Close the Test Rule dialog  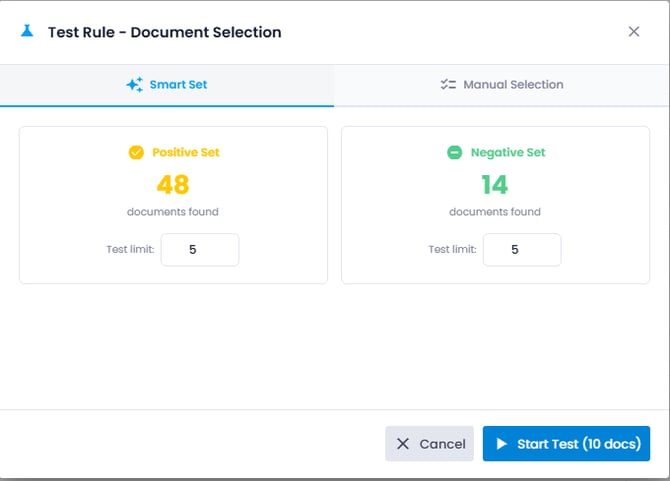633,31
